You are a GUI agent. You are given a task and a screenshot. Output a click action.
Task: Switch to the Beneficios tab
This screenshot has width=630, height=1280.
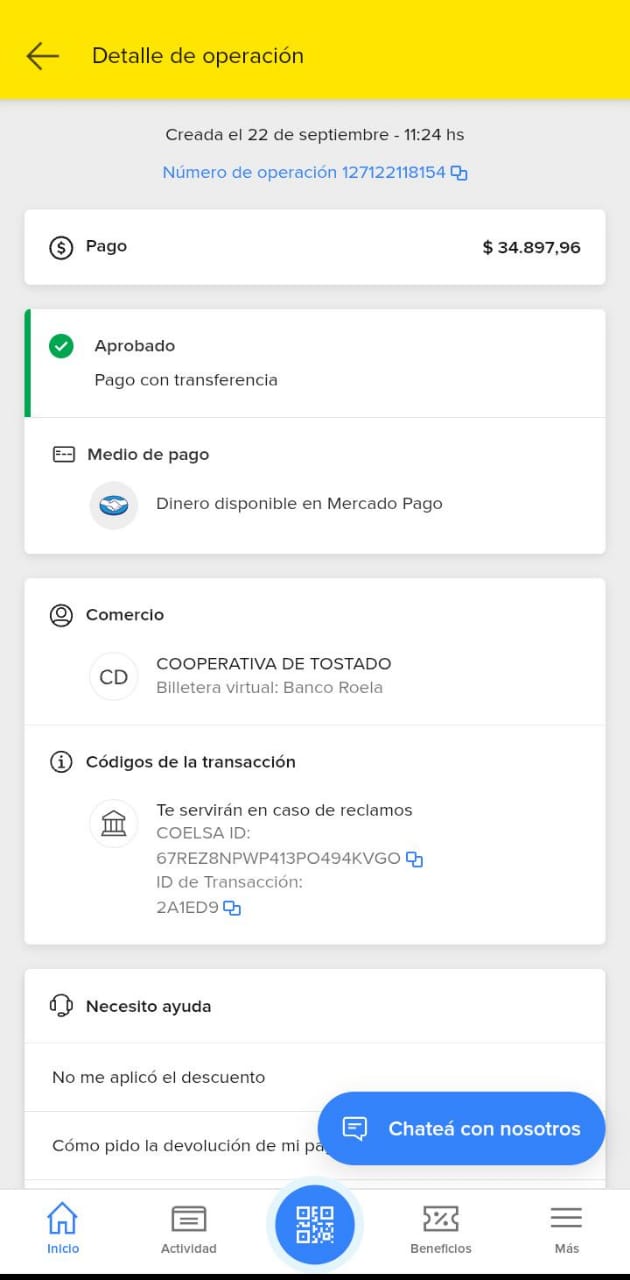[441, 1228]
